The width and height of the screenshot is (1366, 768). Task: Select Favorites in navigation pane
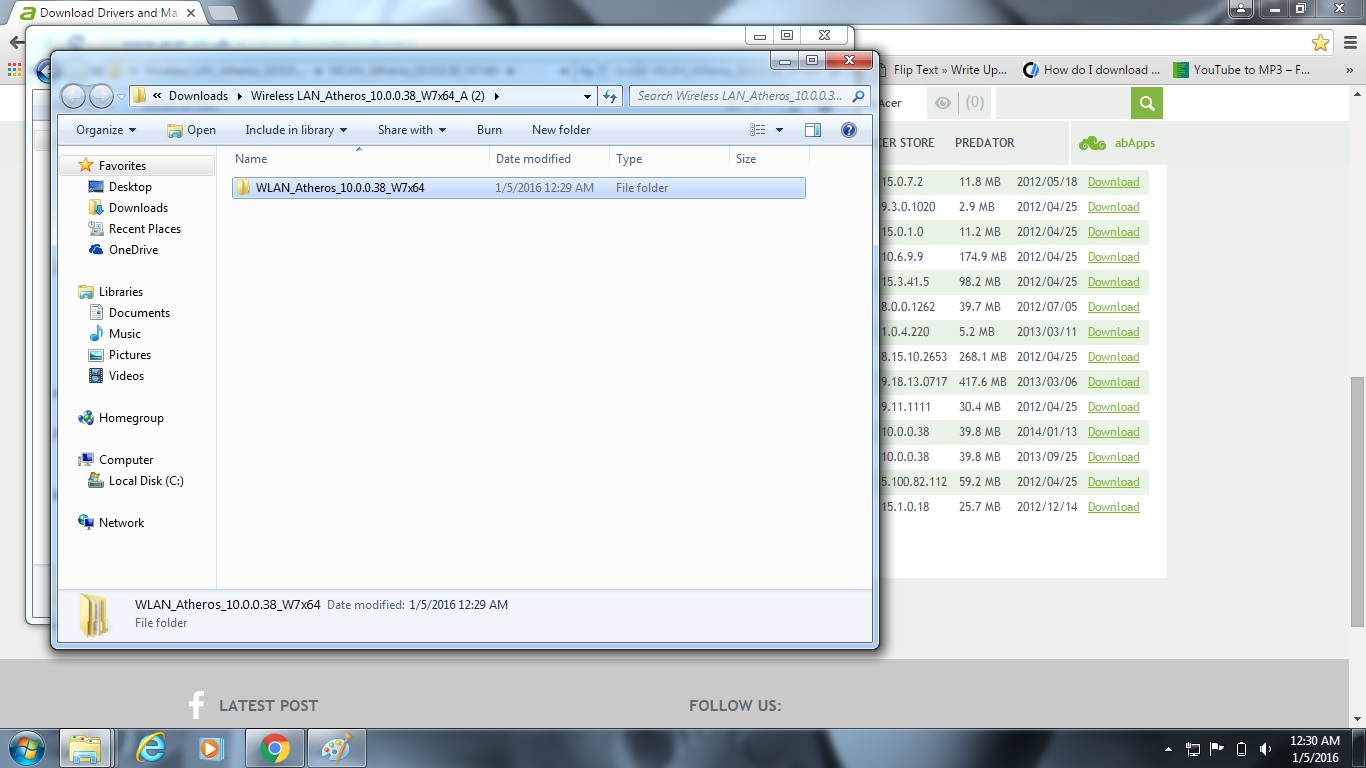click(x=122, y=166)
